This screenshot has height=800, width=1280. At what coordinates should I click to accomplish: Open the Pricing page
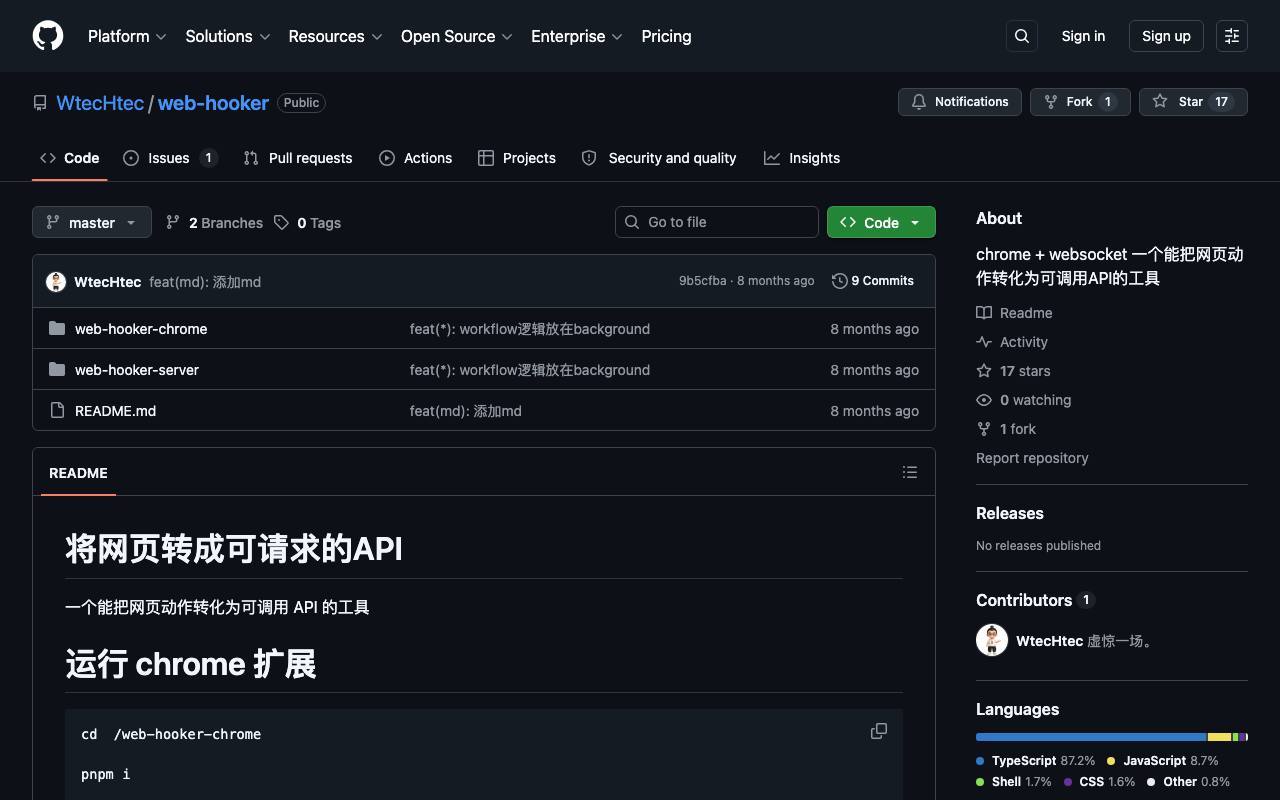[666, 36]
